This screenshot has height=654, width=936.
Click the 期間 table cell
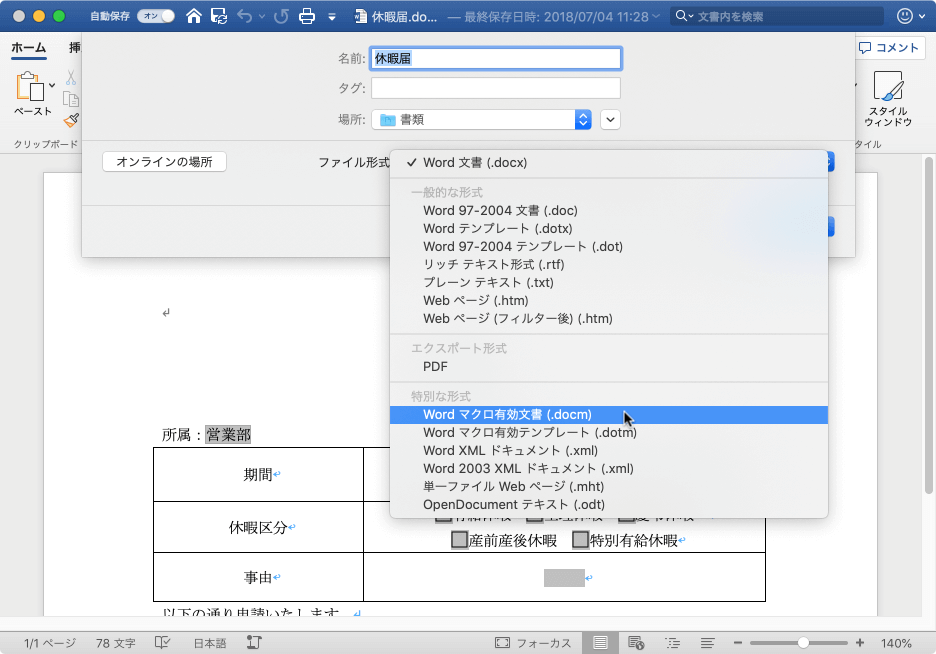(258, 475)
